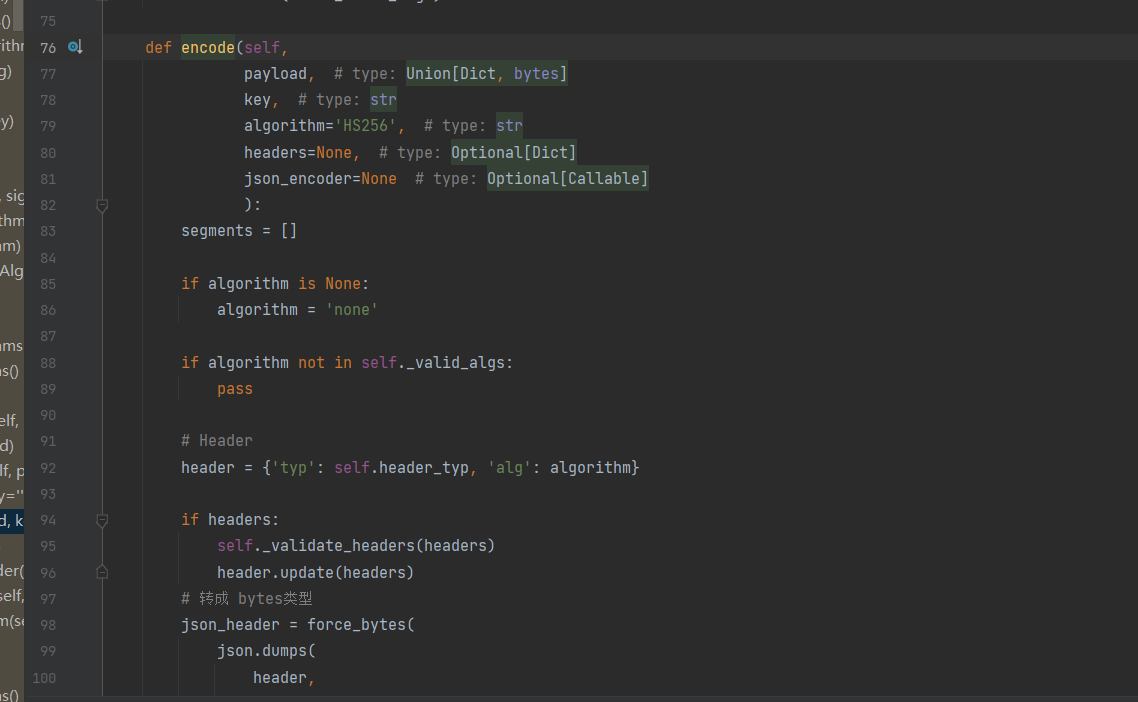Place cursor on 'segments = []' line
This screenshot has height=702, width=1138.
click(x=239, y=231)
